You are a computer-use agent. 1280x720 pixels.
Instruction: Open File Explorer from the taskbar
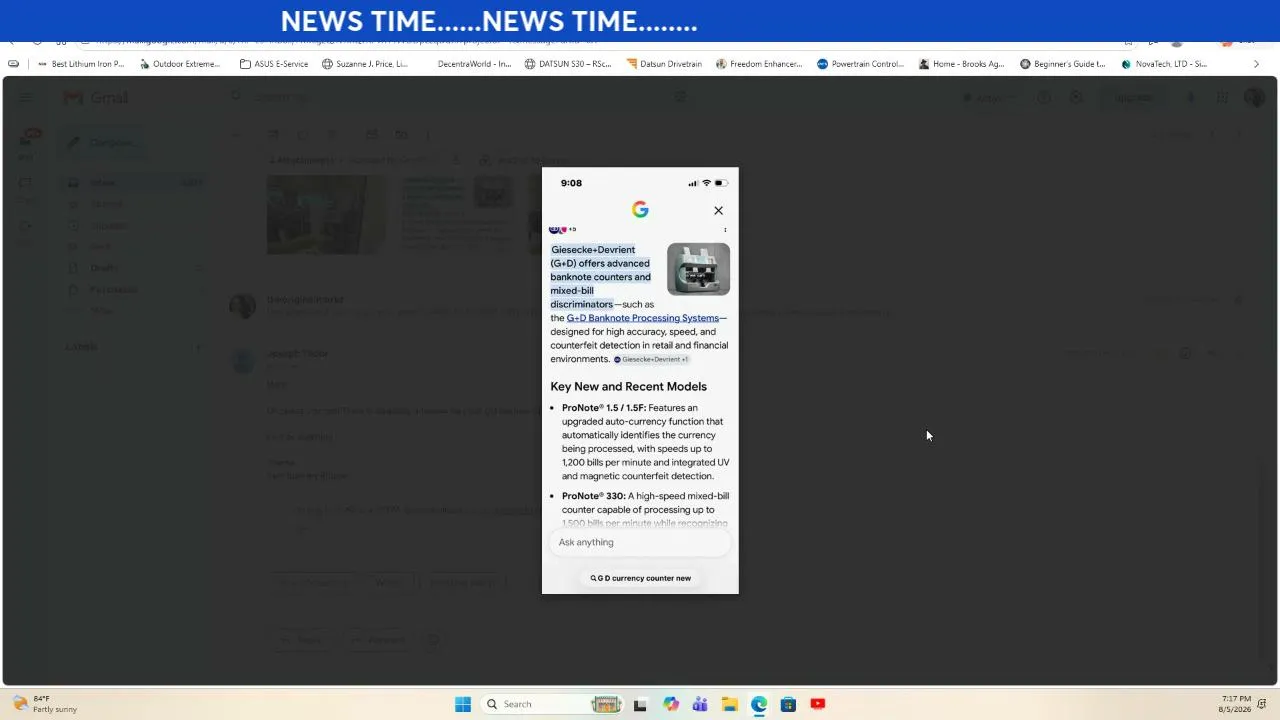coord(730,704)
